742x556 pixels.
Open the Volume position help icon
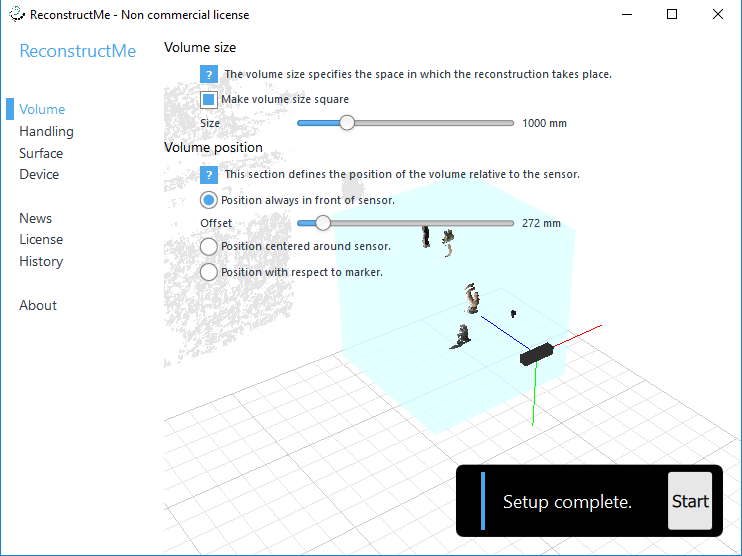point(209,175)
